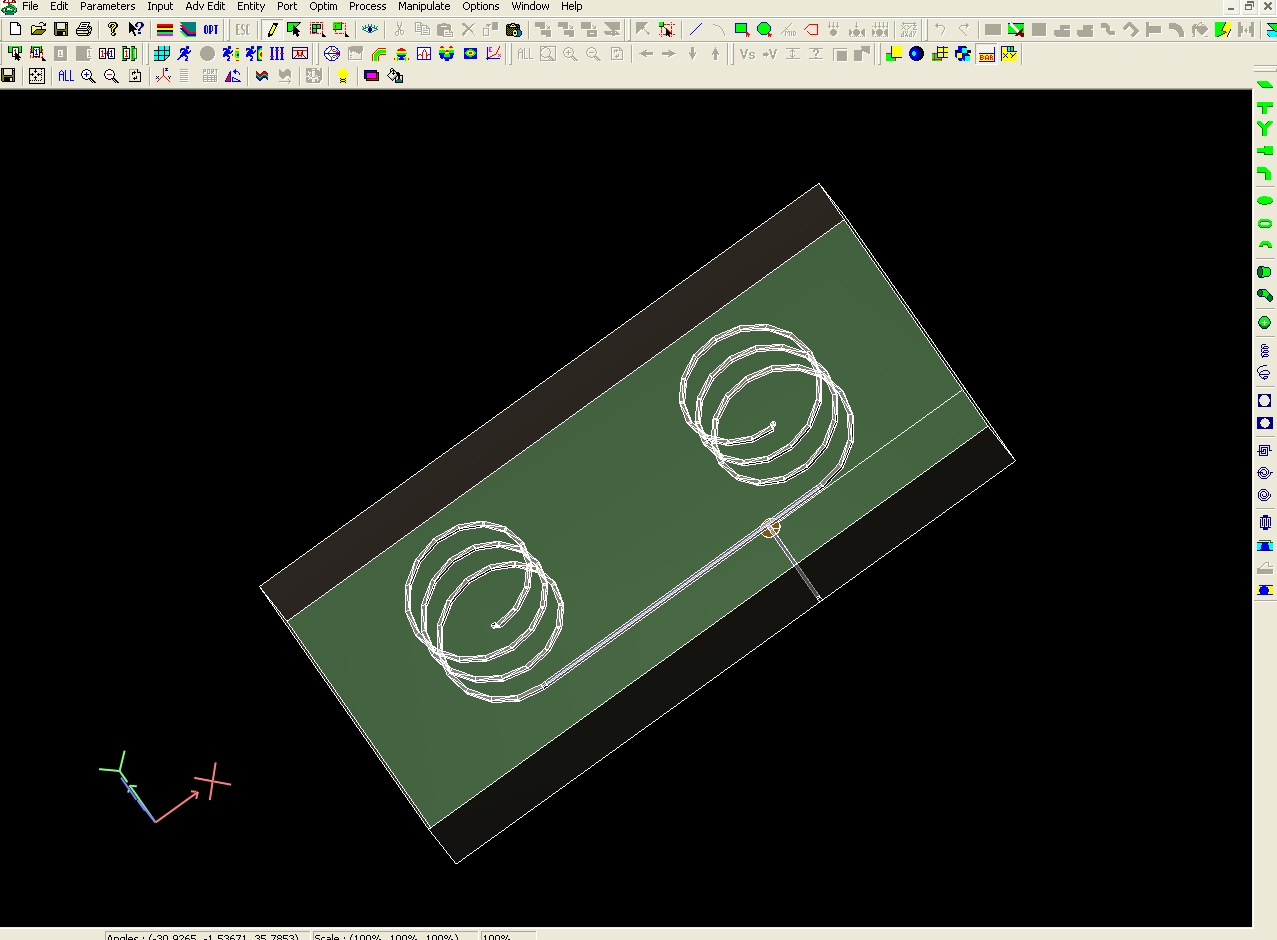Click the white circle on blue square icon

point(1265,401)
